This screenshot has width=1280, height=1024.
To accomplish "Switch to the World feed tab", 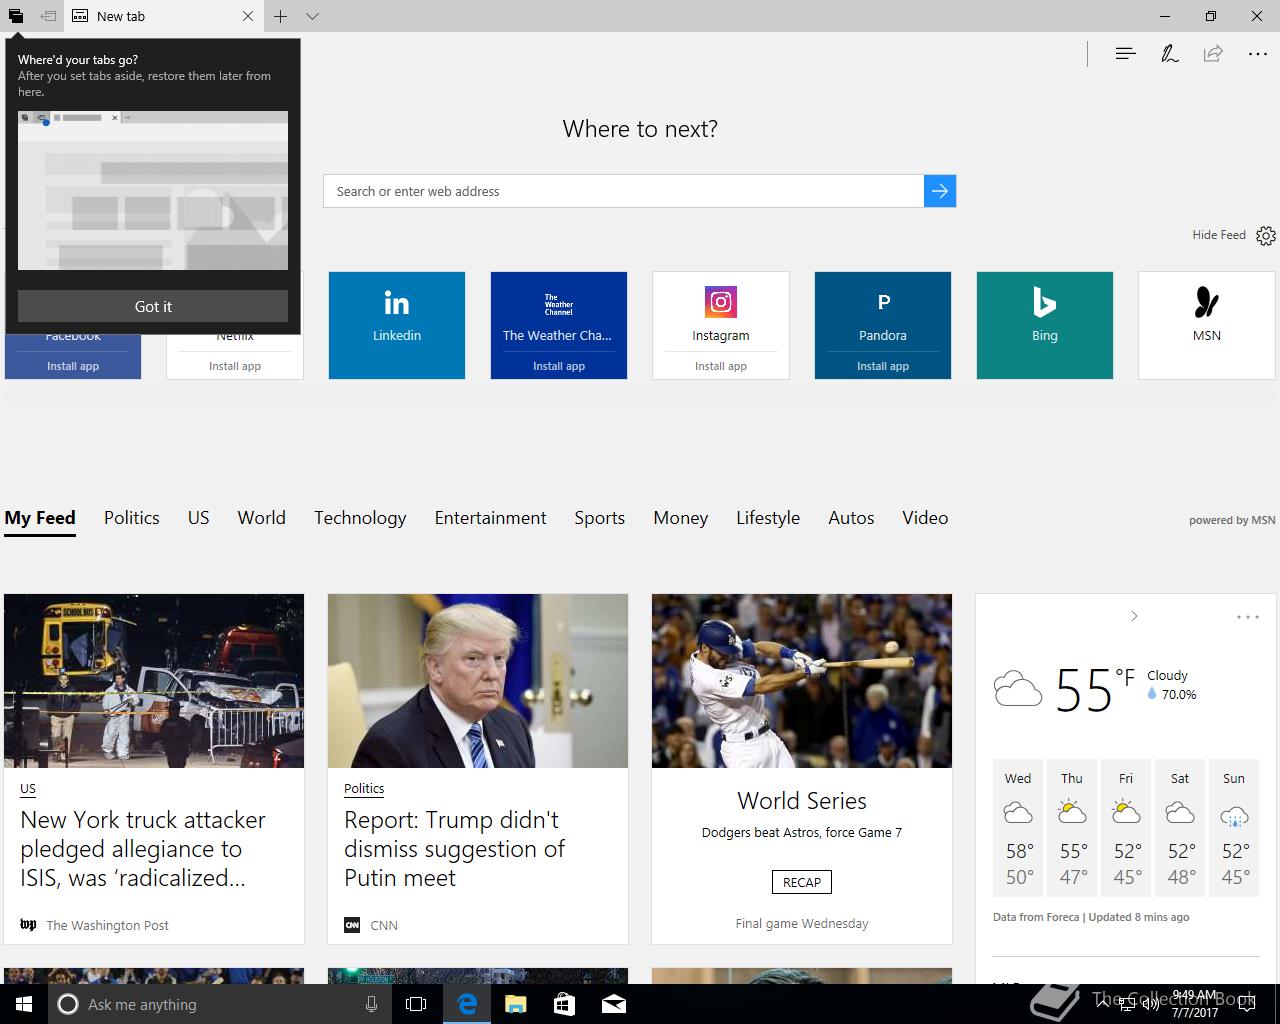I will tap(262, 518).
